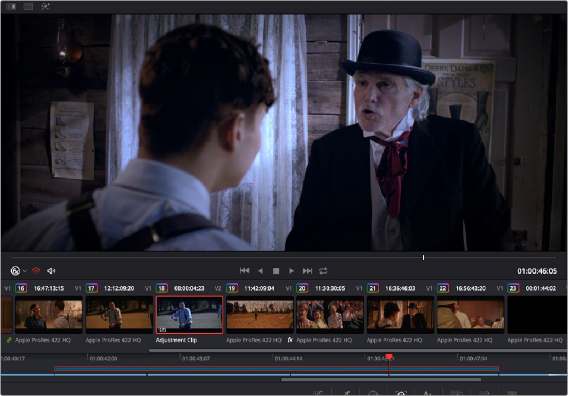The width and height of the screenshot is (568, 396).
Task: Click the fx badge beside clip 20 codec
Action: click(290, 340)
